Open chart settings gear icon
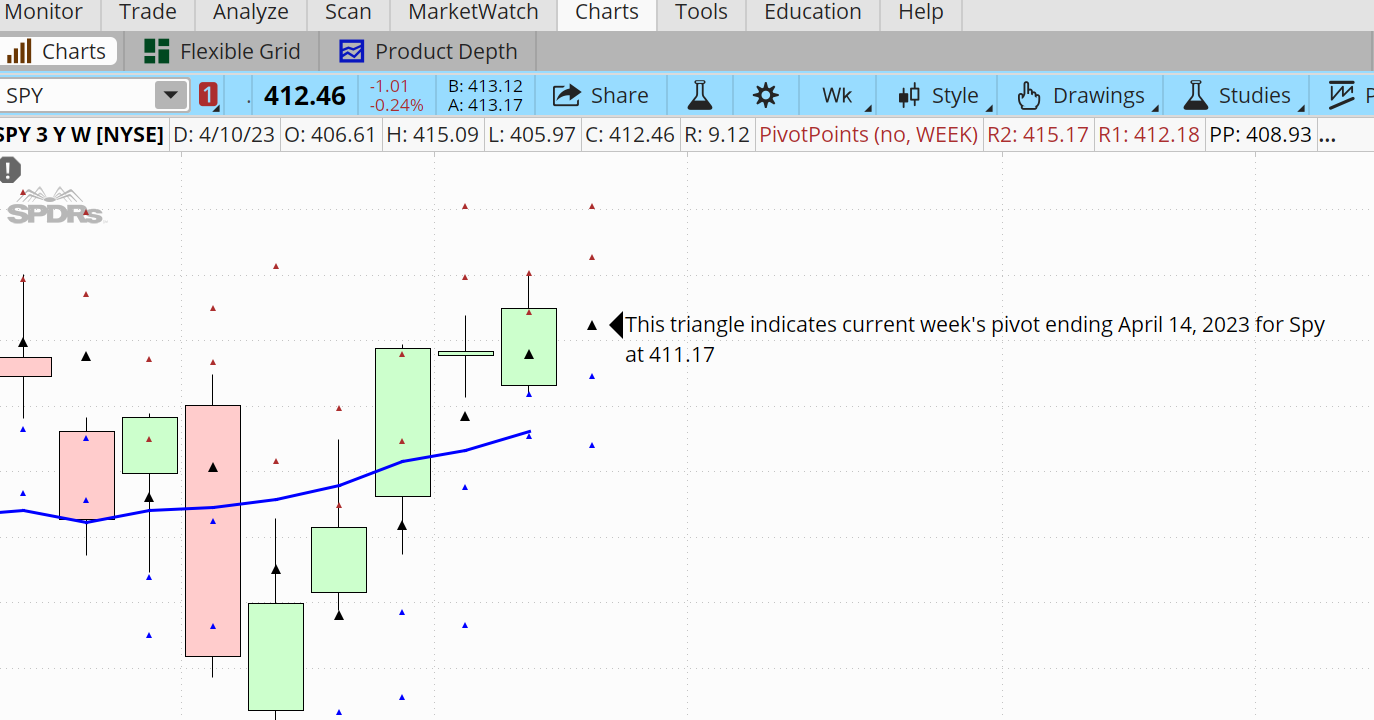 766,95
